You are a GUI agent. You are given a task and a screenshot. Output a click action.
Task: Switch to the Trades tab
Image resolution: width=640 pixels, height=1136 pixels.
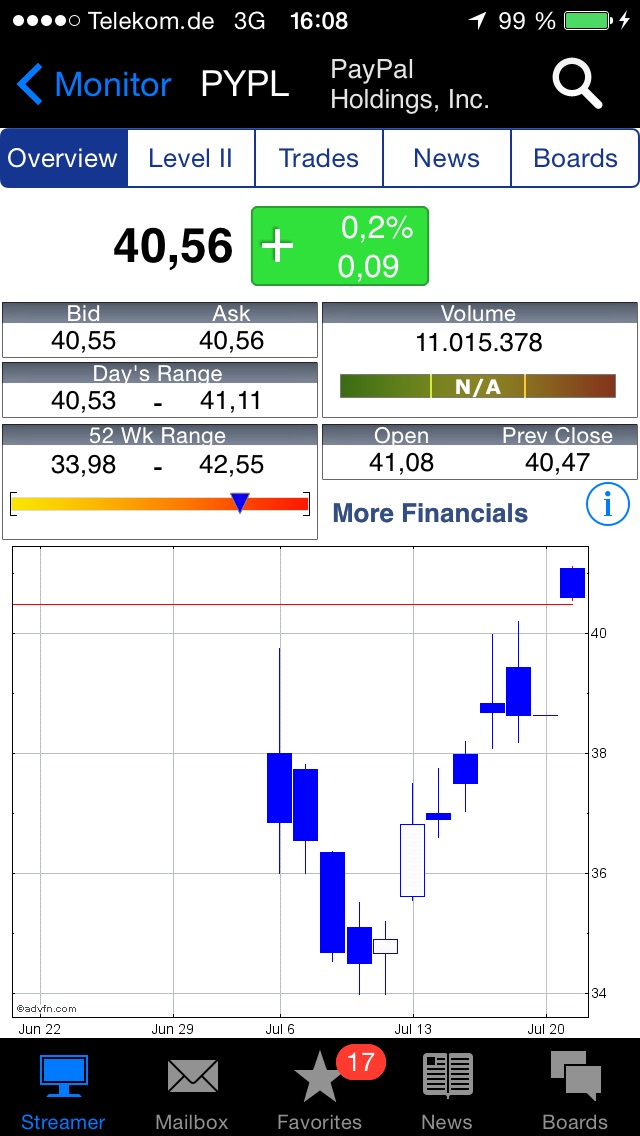tap(319, 158)
